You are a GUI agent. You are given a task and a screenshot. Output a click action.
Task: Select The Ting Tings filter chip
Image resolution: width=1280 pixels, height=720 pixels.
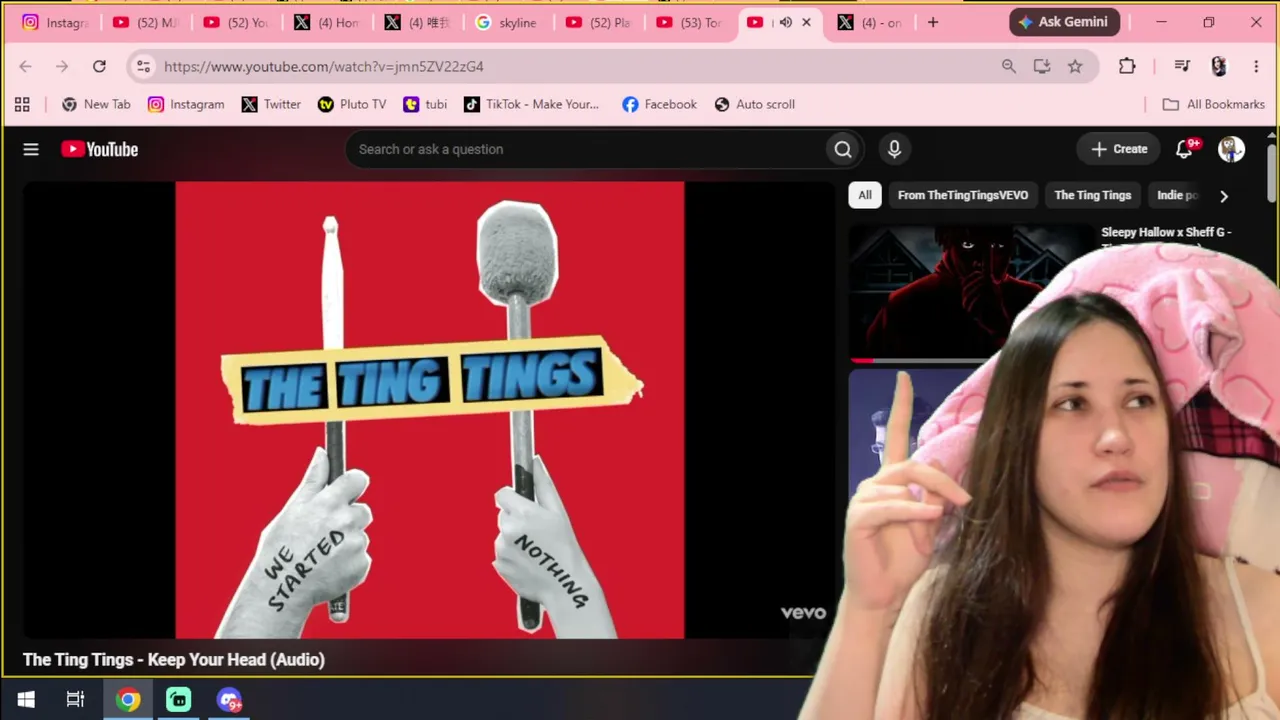1092,195
